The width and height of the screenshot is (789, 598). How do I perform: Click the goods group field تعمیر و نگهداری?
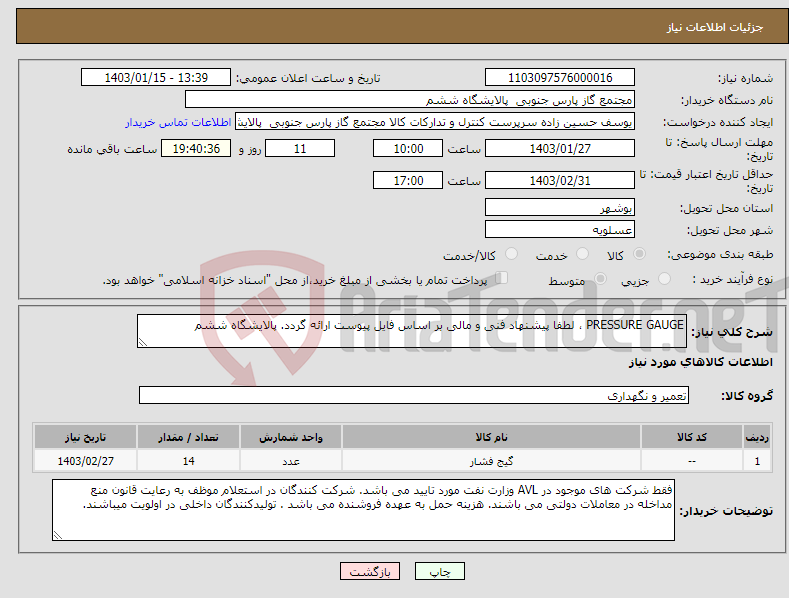(x=414, y=396)
